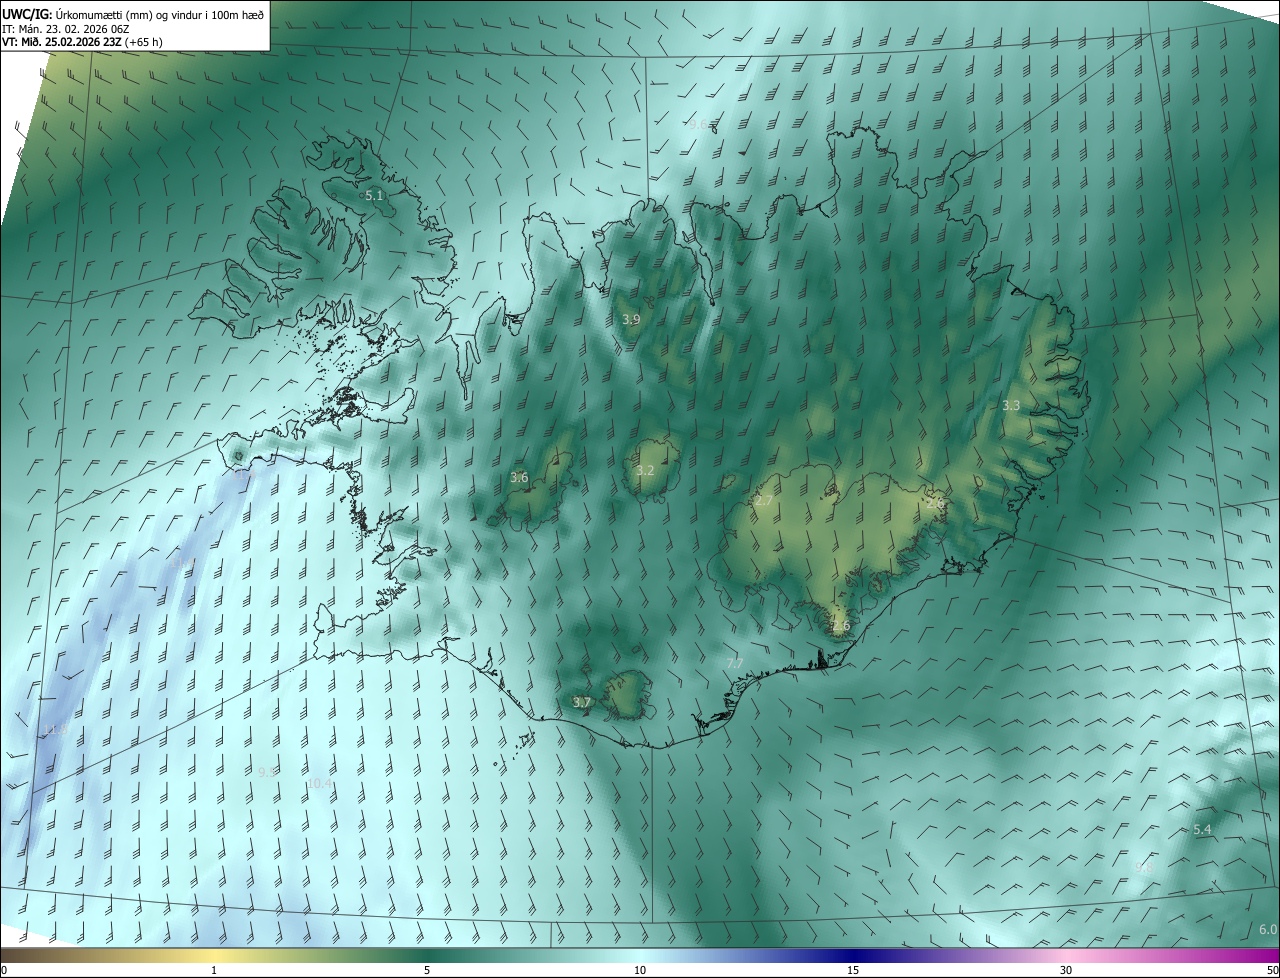This screenshot has width=1280, height=978.
Task: Click the 3.9 value in north Iceland
Action: coord(630,319)
